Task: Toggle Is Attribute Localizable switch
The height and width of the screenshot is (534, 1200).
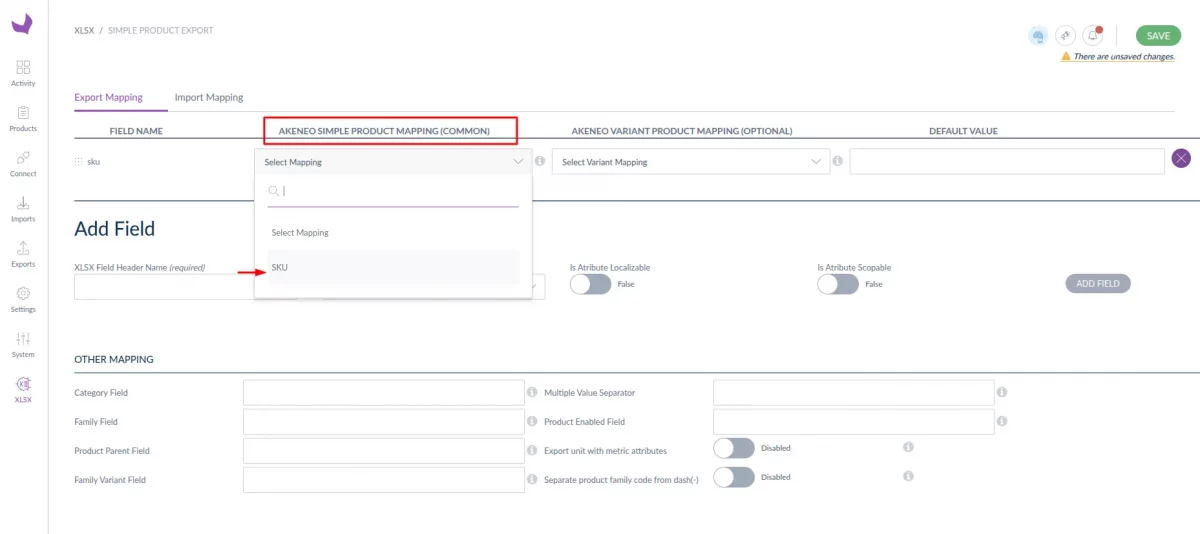Action: click(590, 284)
